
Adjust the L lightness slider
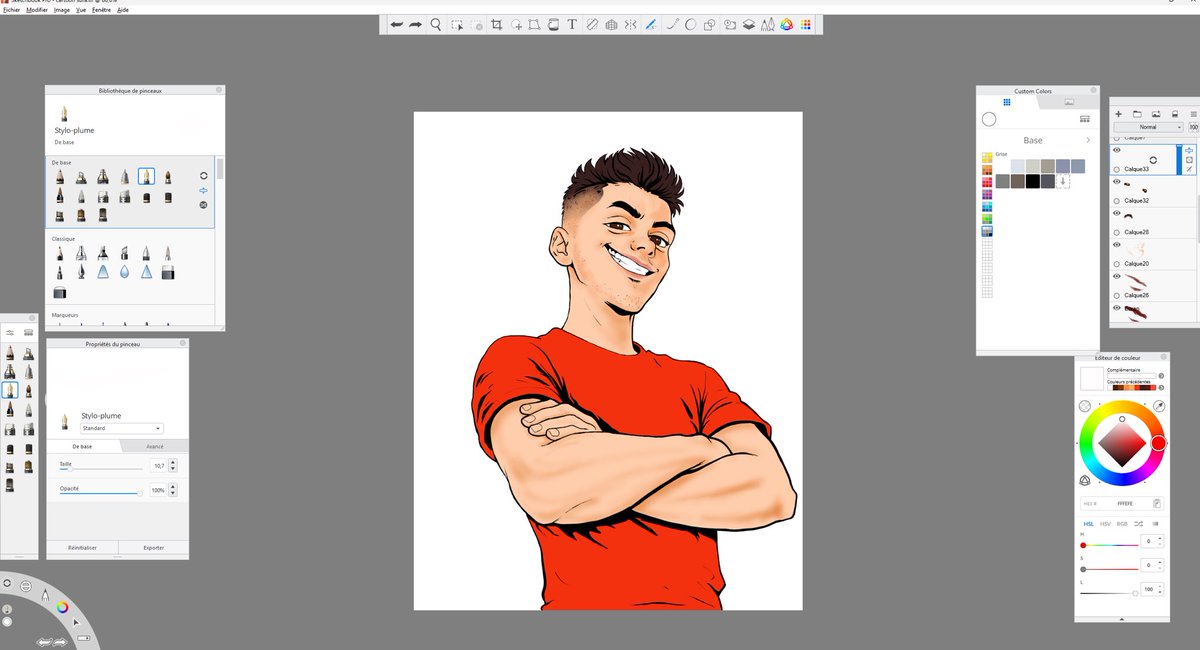coord(1109,594)
